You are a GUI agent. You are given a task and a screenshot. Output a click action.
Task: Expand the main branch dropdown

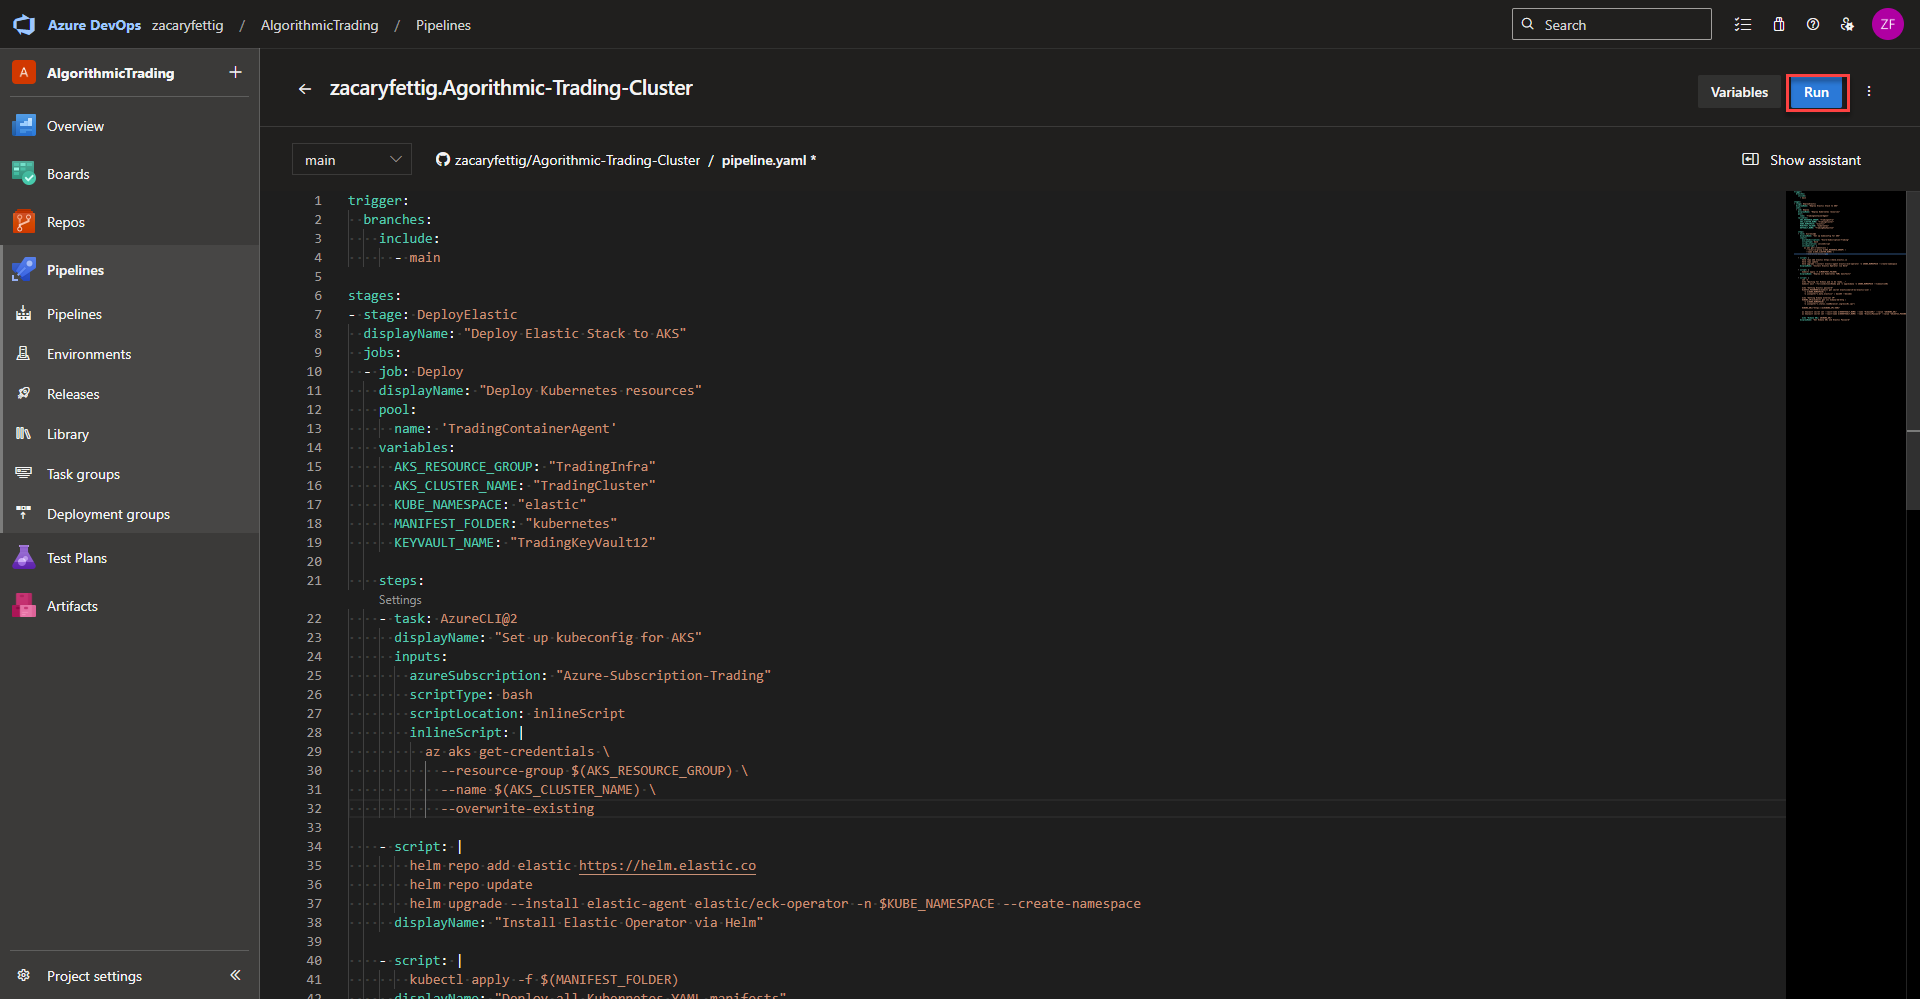coord(352,160)
